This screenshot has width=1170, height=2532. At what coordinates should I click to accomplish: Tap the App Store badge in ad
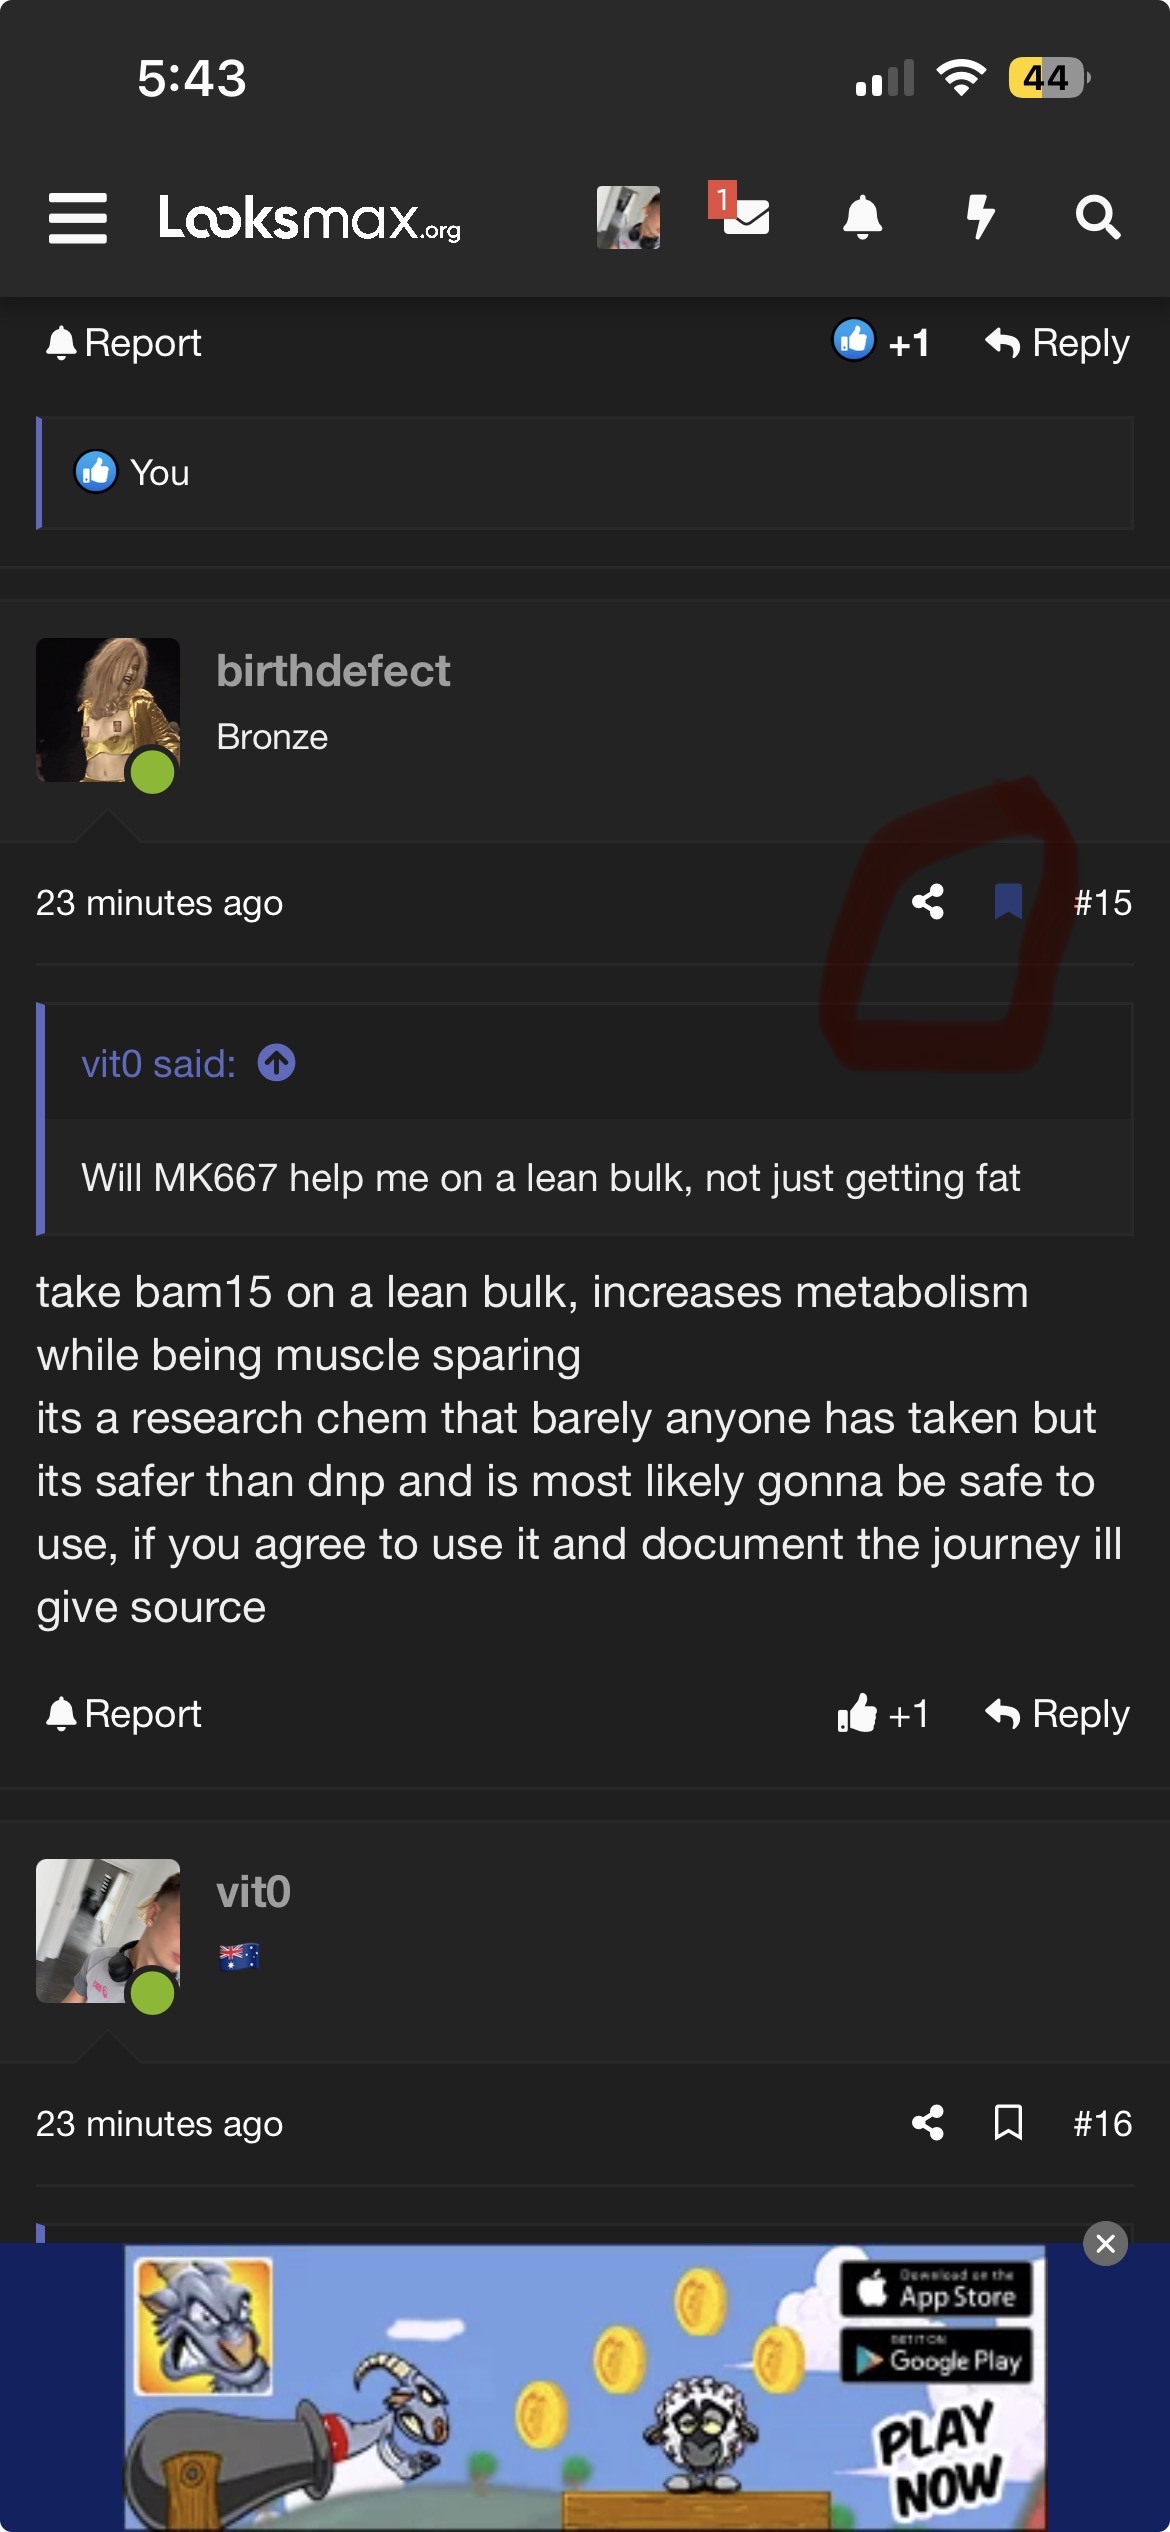(x=936, y=2289)
